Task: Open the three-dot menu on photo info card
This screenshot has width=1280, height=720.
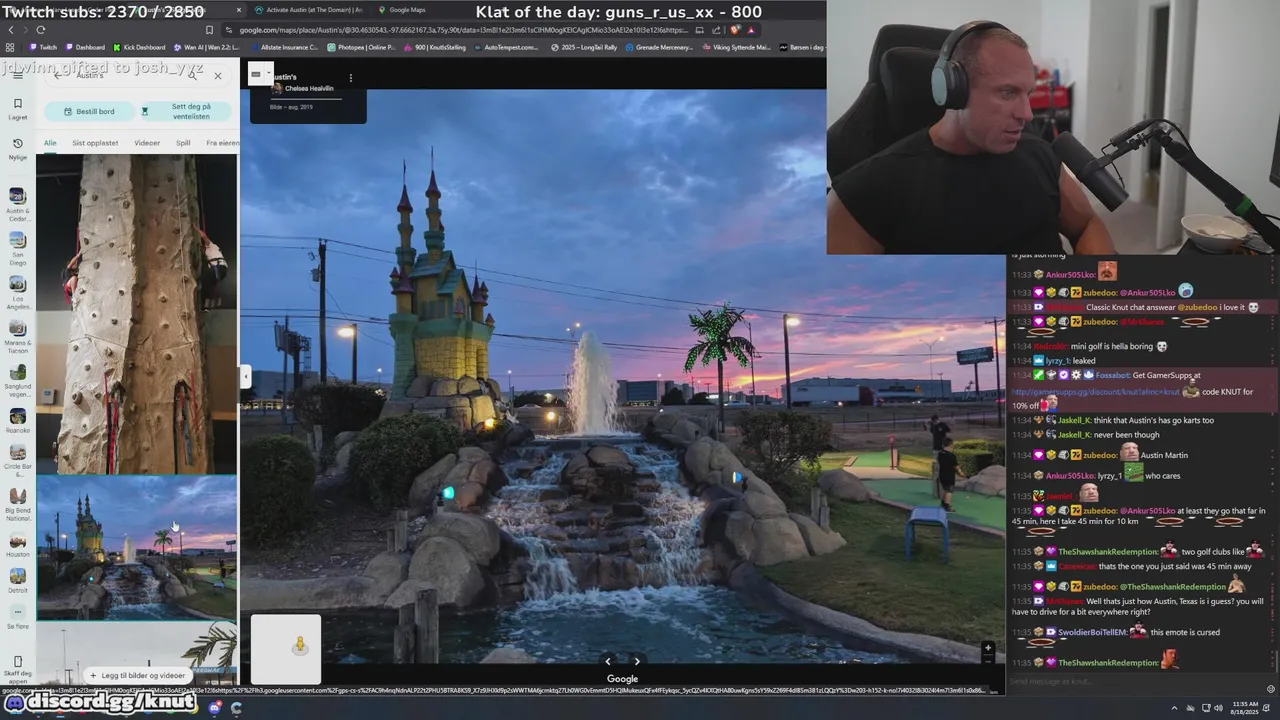Action: point(350,77)
